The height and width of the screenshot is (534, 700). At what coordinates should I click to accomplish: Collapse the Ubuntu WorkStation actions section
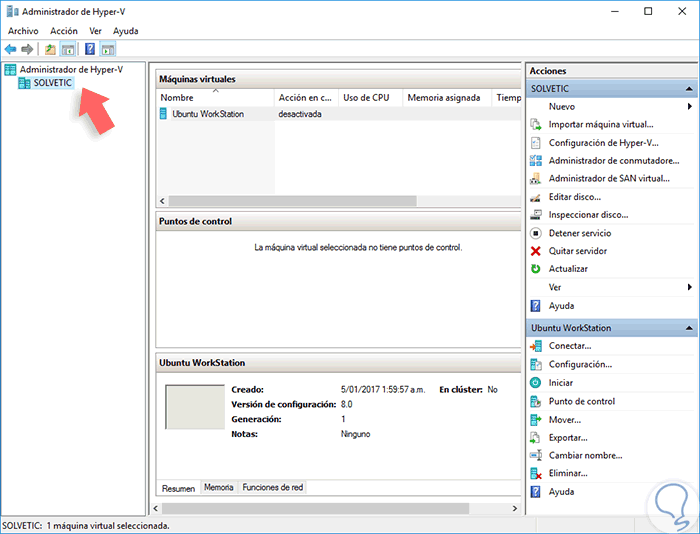pos(689,328)
